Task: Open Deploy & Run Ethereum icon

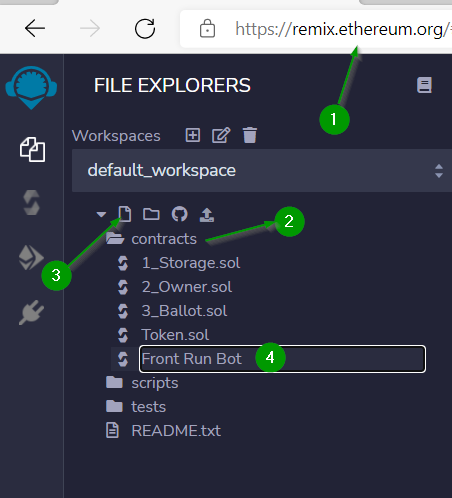Action: [31, 257]
